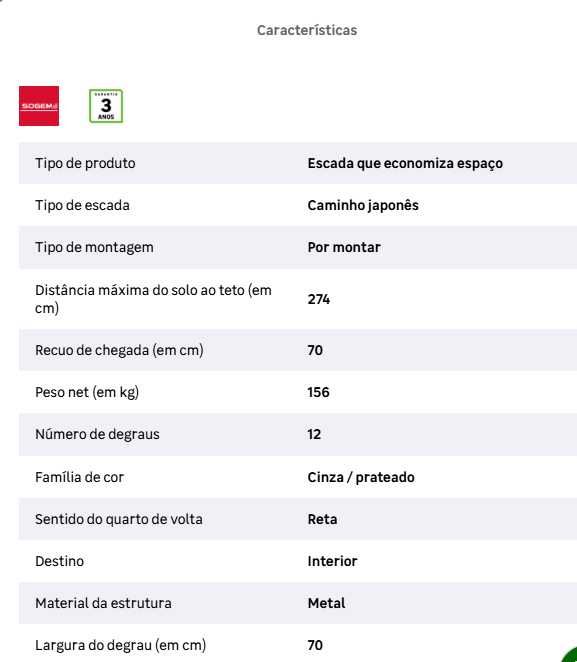Click the Peso net value 156
Viewport: 577px width, 662px height.
[x=318, y=392]
